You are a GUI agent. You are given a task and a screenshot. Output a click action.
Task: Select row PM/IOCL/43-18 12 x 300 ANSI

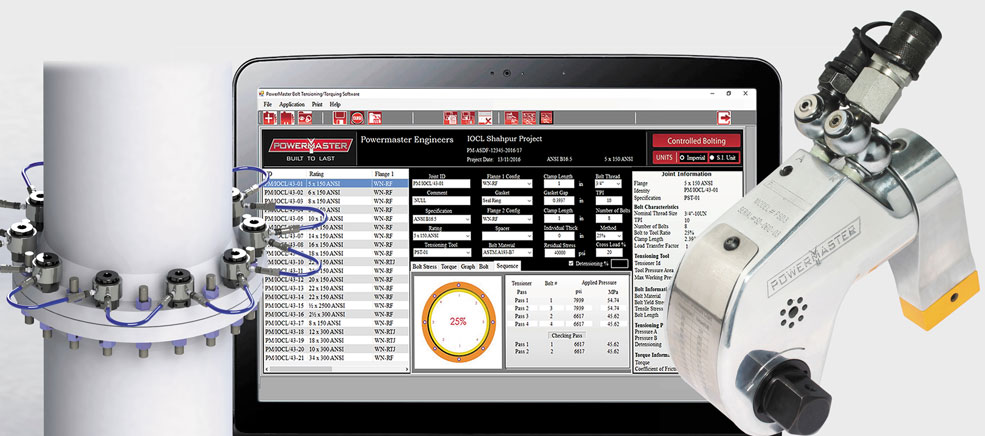pos(337,331)
